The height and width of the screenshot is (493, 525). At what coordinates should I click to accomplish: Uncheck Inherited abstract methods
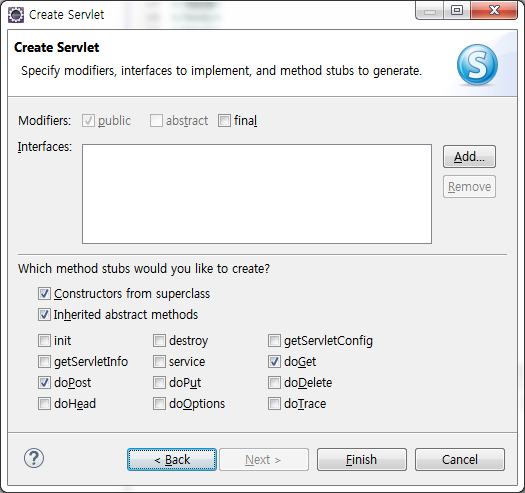(44, 315)
